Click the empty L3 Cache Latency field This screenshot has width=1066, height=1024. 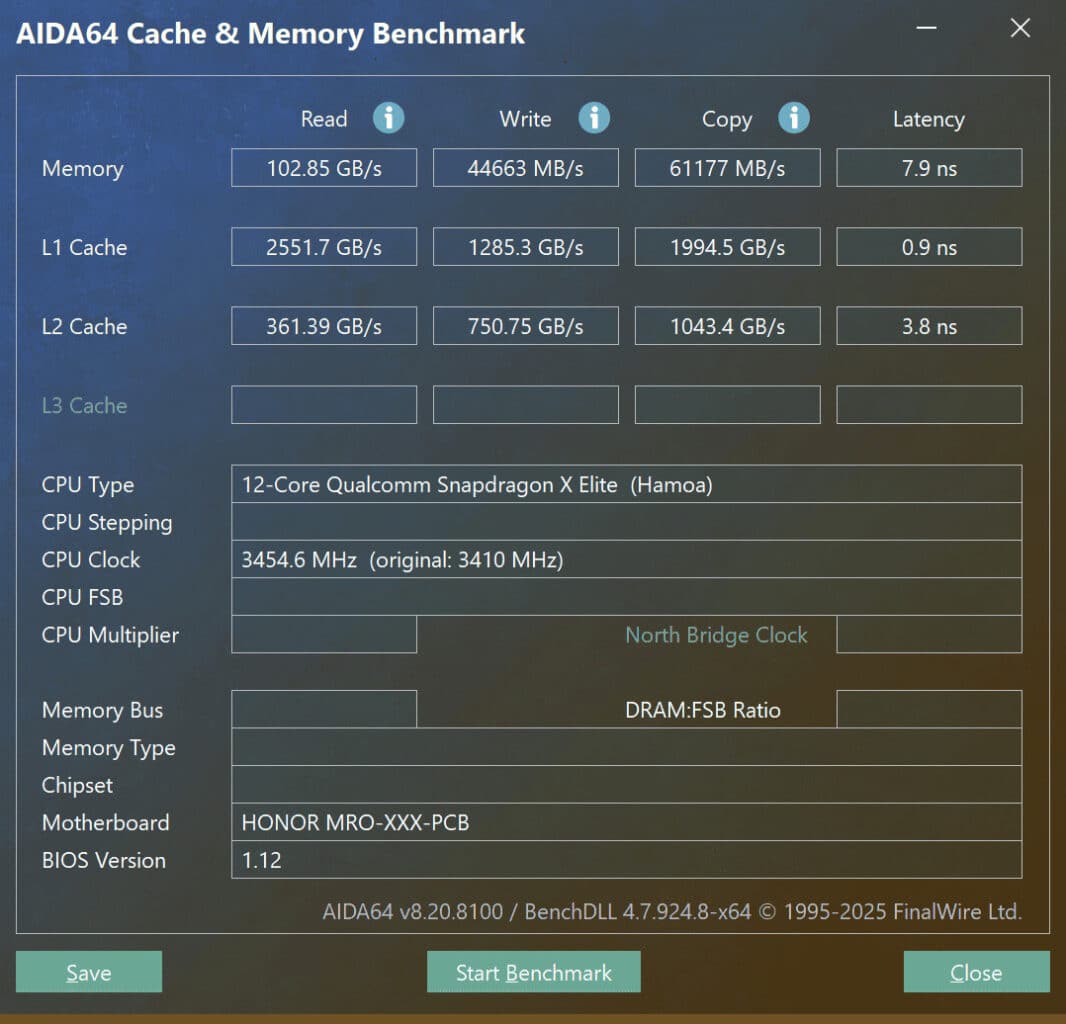point(928,404)
